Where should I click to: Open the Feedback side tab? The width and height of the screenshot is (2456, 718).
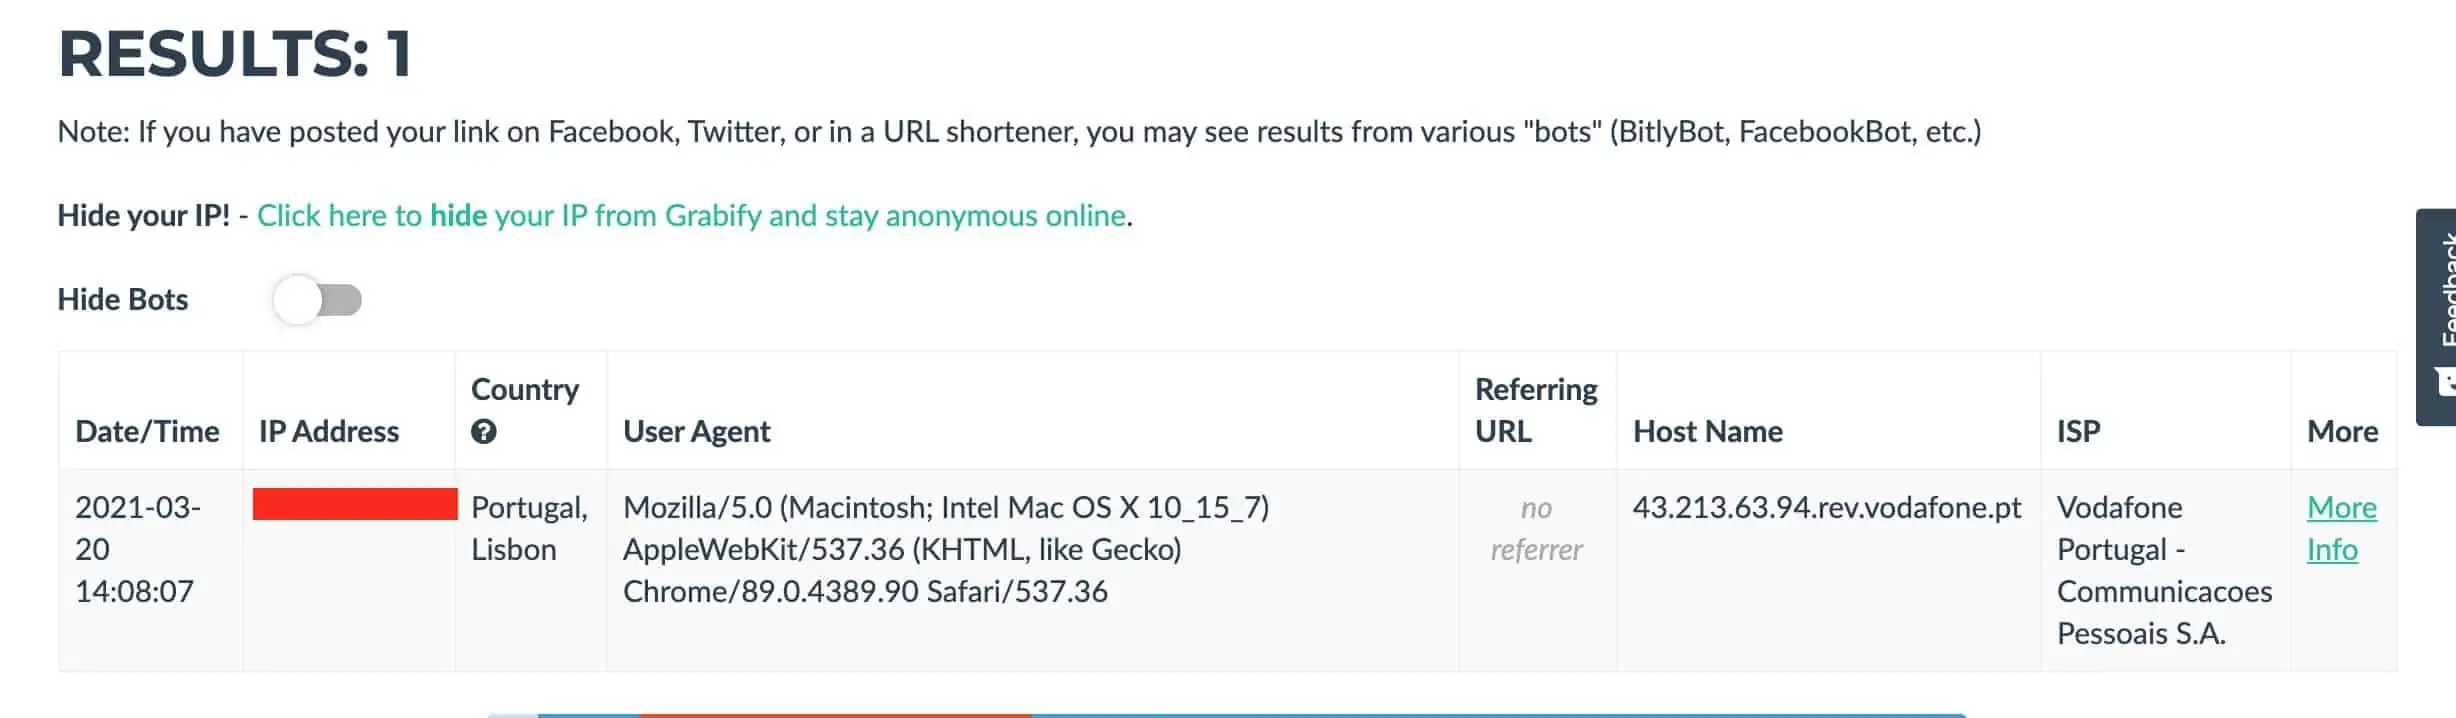(x=2437, y=317)
